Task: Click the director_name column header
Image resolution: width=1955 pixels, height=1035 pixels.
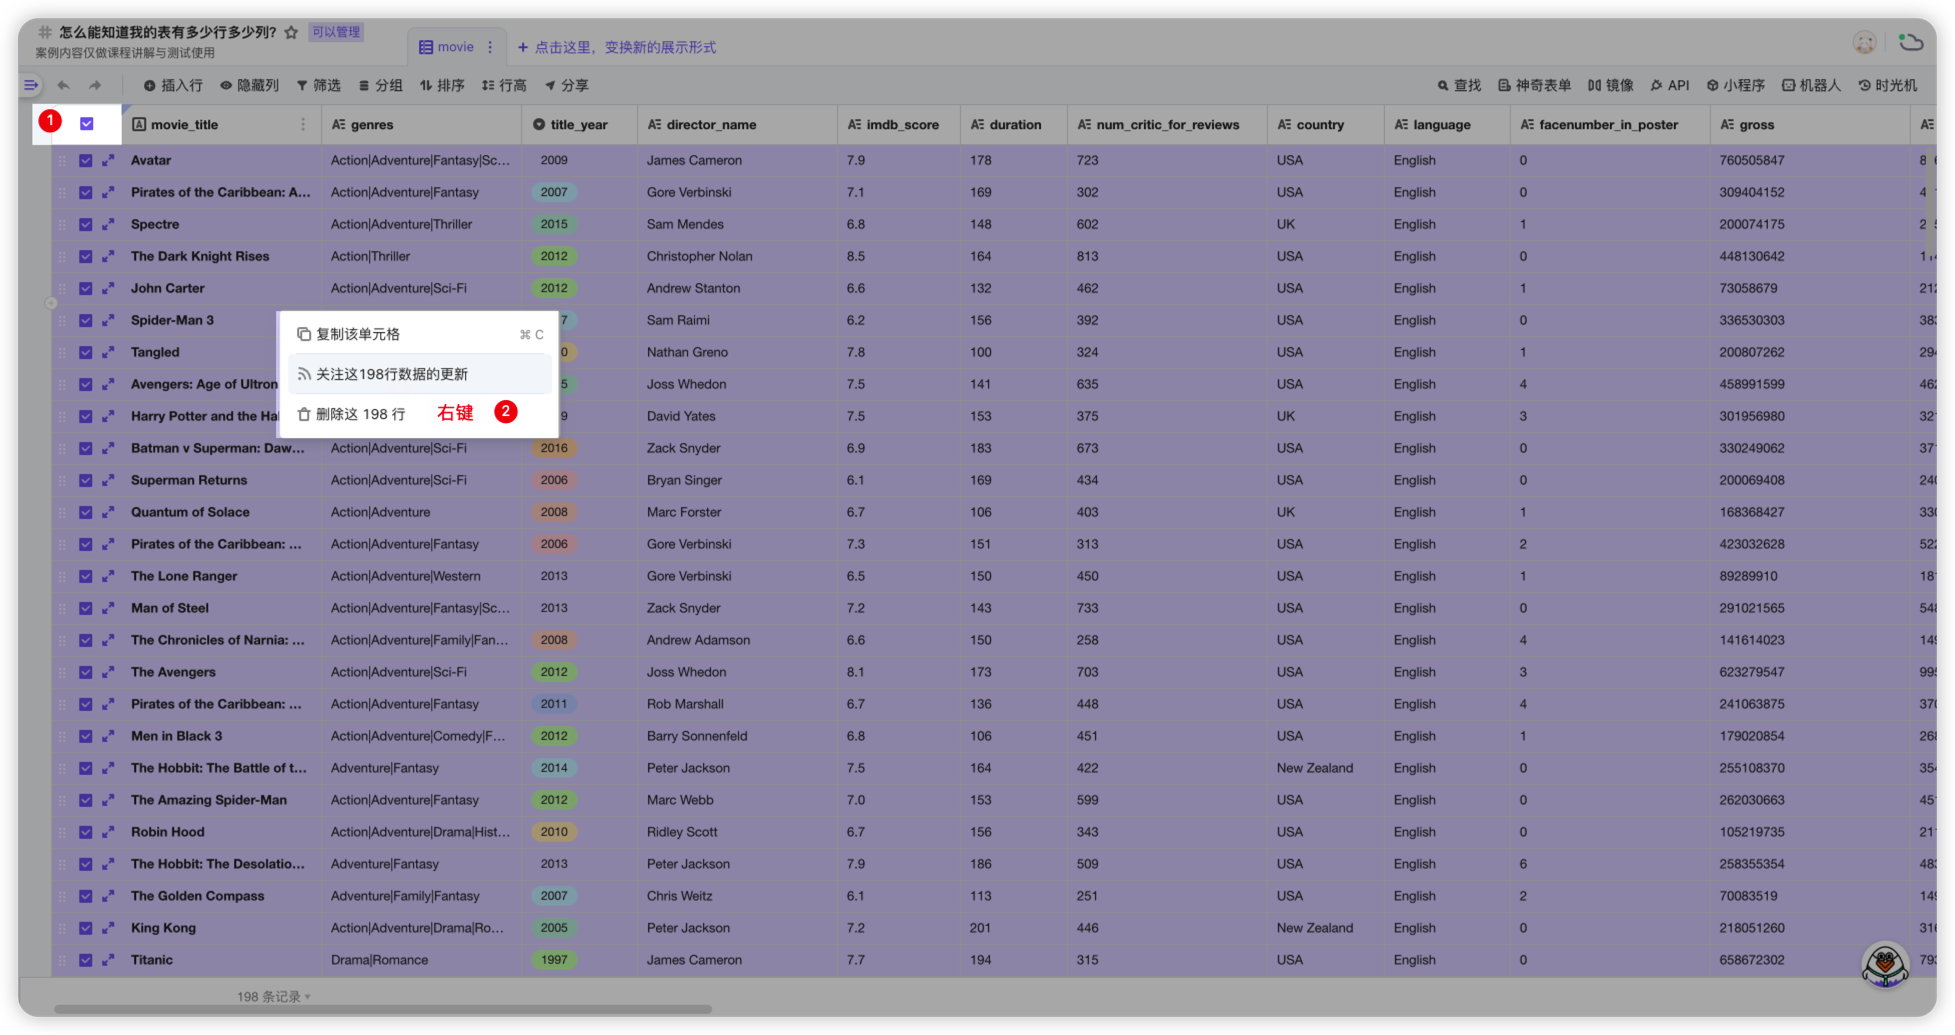Action: (x=737, y=125)
